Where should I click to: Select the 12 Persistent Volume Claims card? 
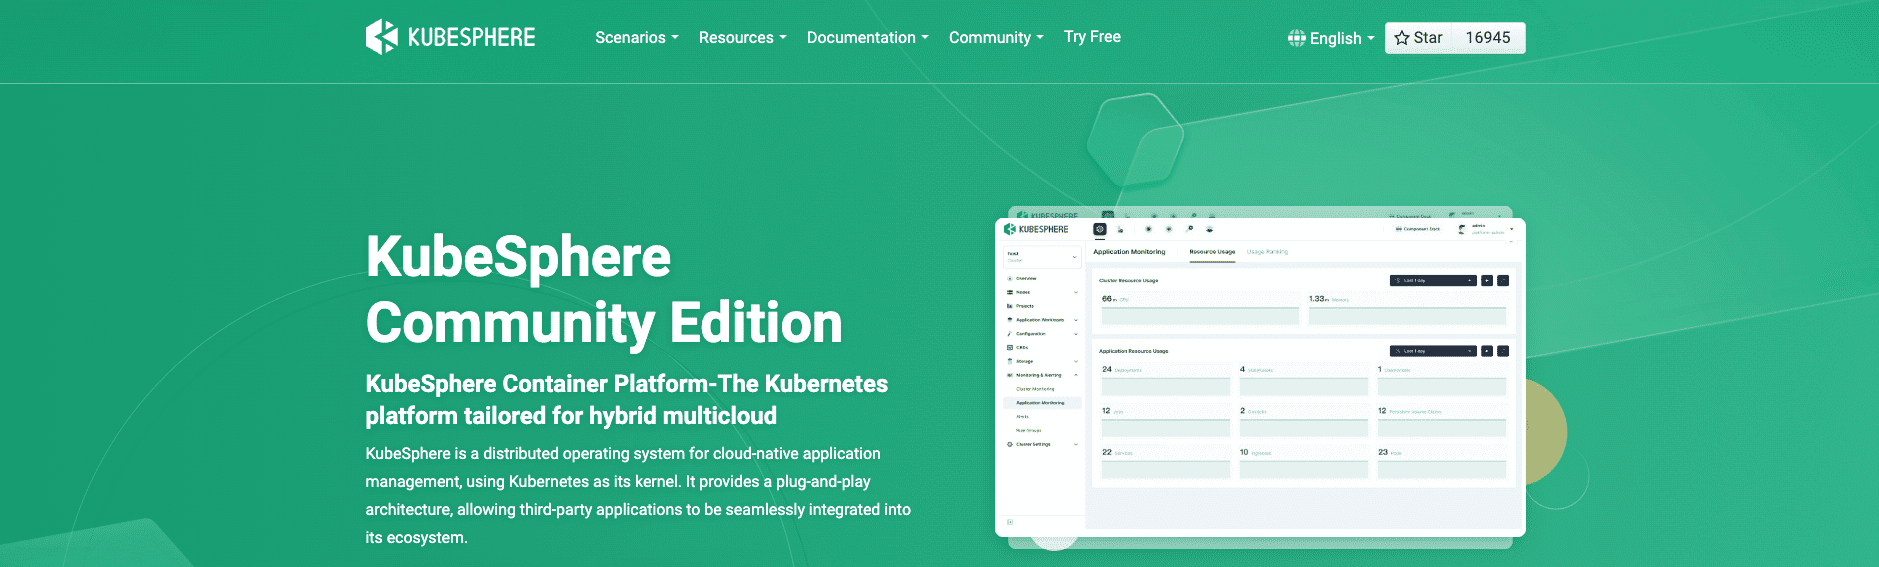(1441, 421)
